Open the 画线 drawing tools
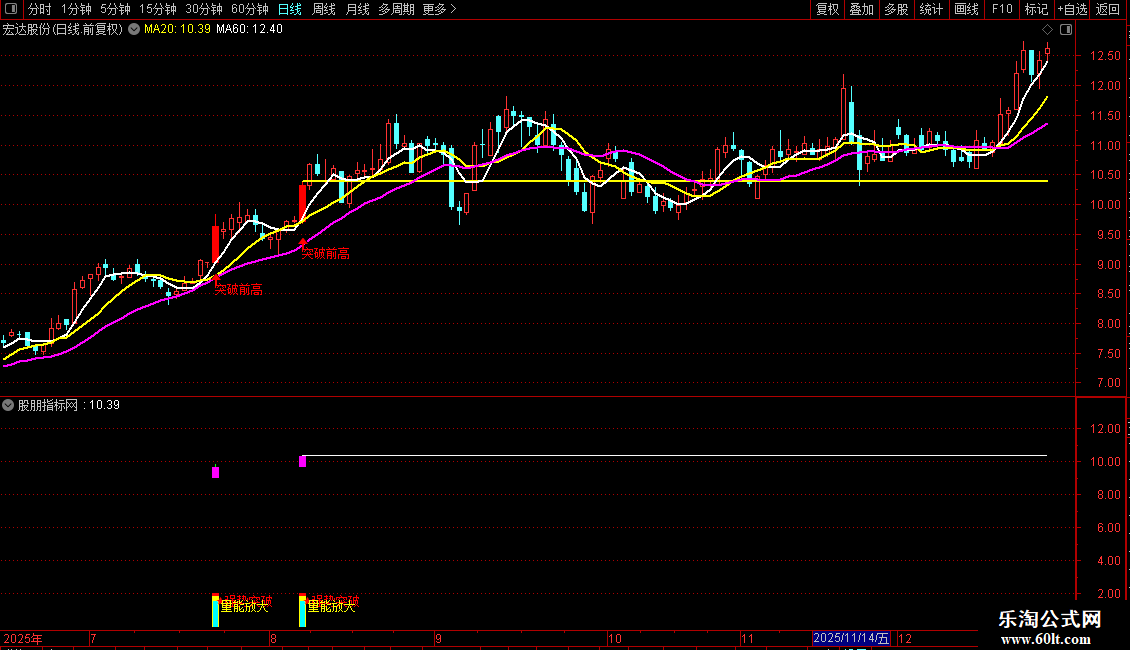Image resolution: width=1130 pixels, height=650 pixels. (x=966, y=9)
